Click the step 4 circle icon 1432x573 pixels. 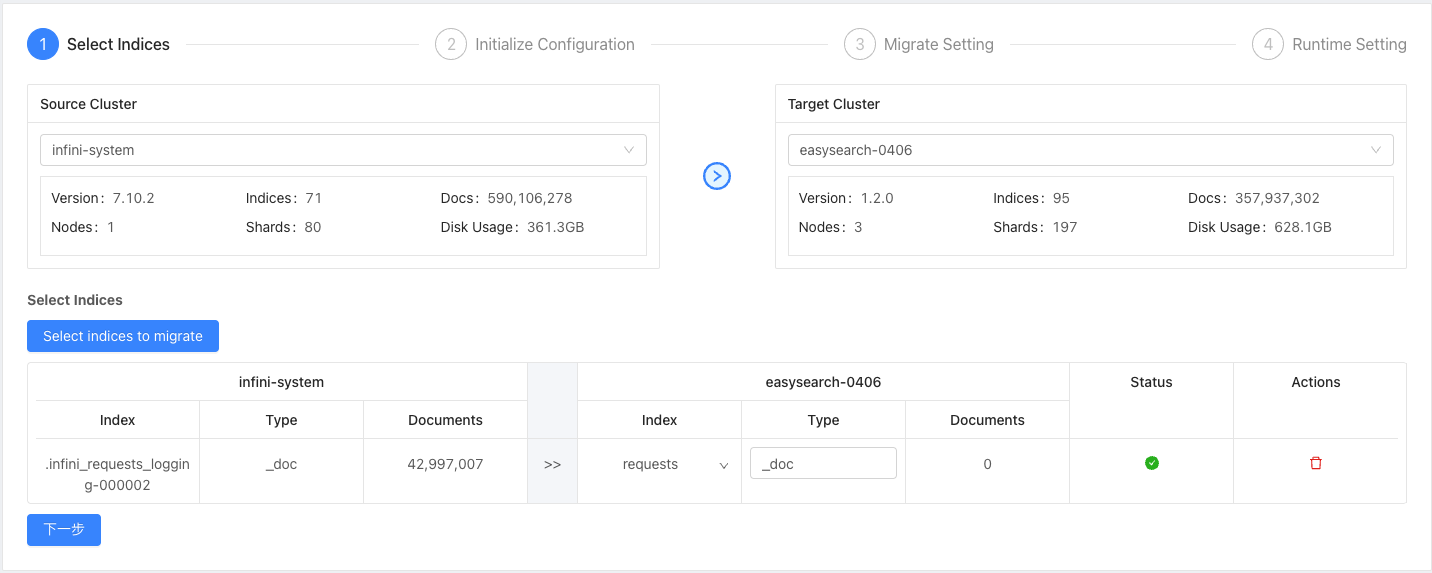click(1268, 44)
